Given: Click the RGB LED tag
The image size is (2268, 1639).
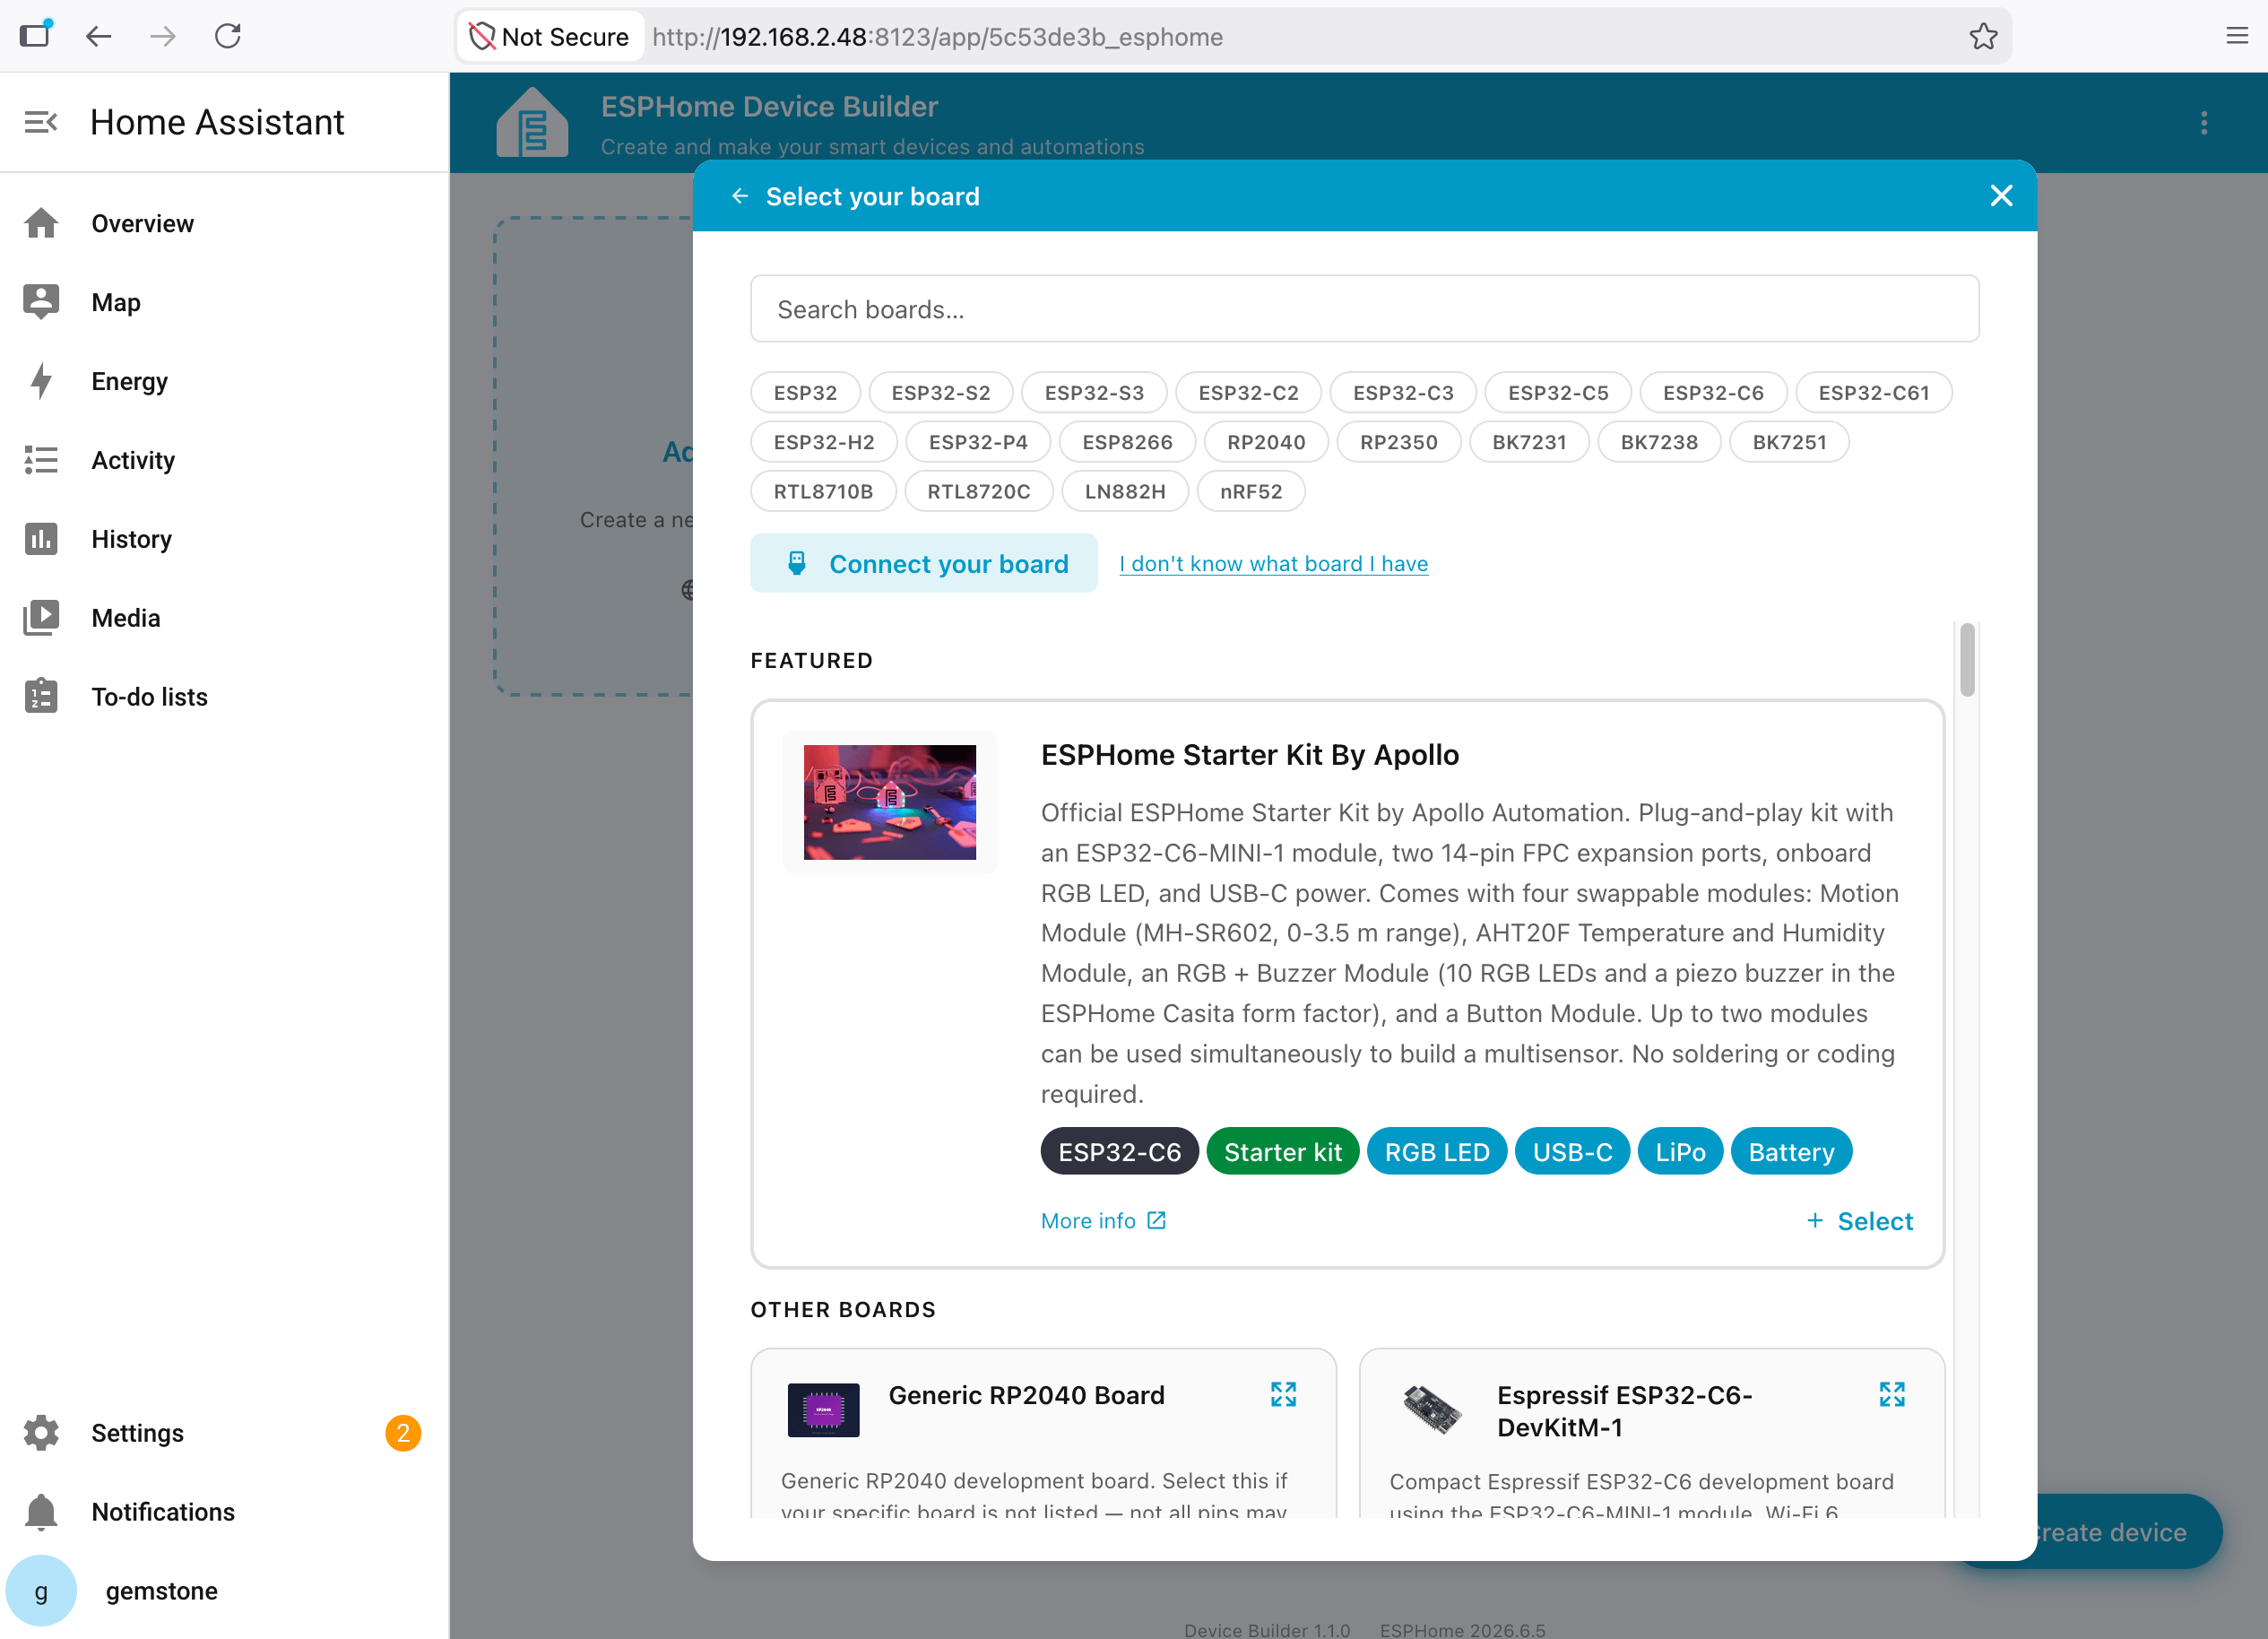Looking at the screenshot, I should point(1437,1152).
